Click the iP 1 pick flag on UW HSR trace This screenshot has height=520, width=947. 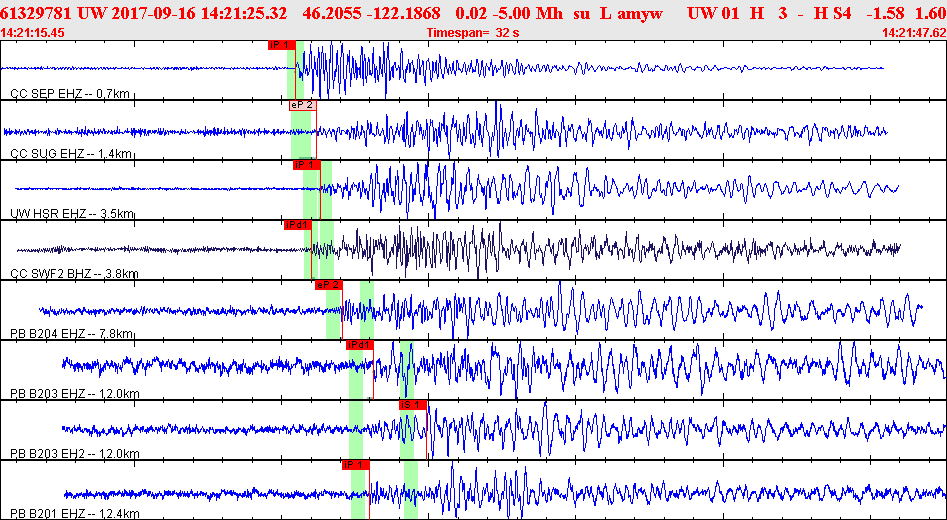click(307, 164)
